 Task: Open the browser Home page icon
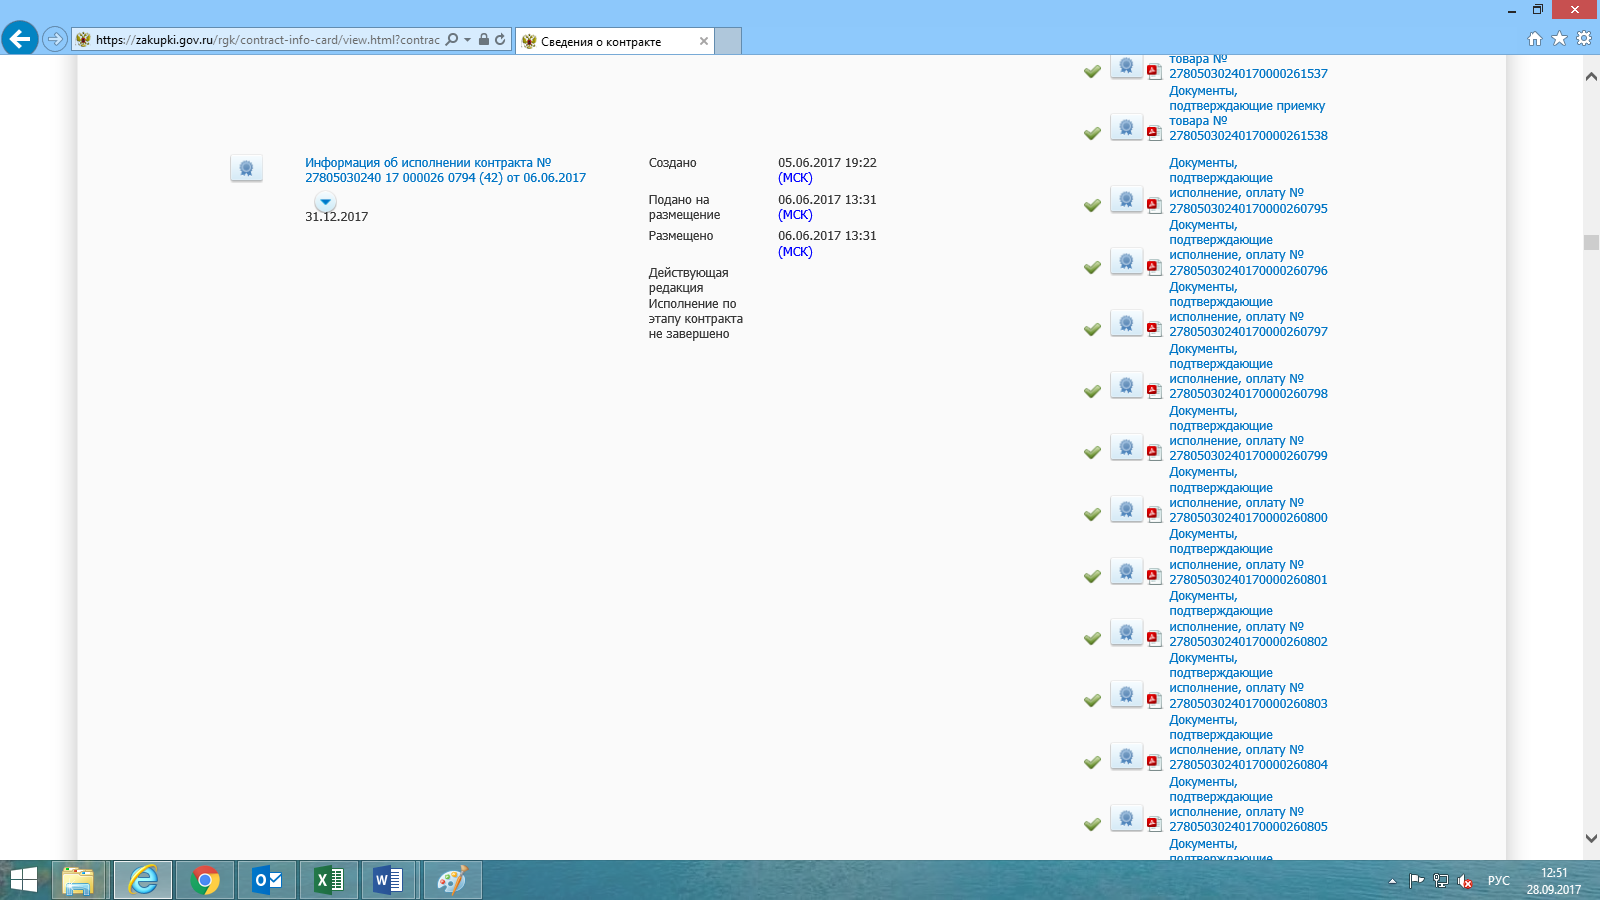click(1535, 39)
